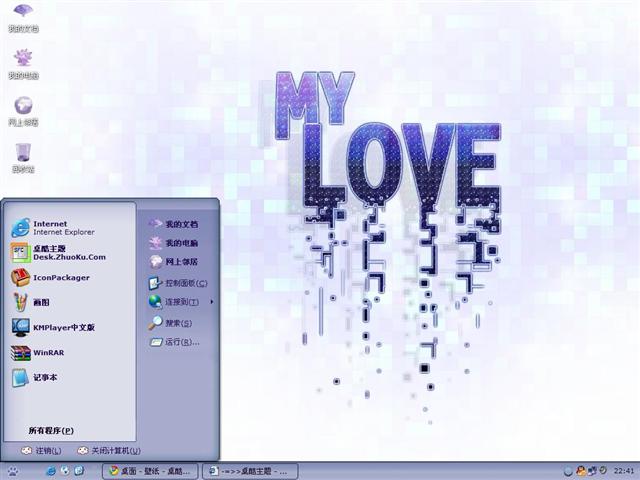The width and height of the screenshot is (640, 480).
Task: Open 搜索(S) from the start menu
Action: pyautogui.click(x=170, y=323)
